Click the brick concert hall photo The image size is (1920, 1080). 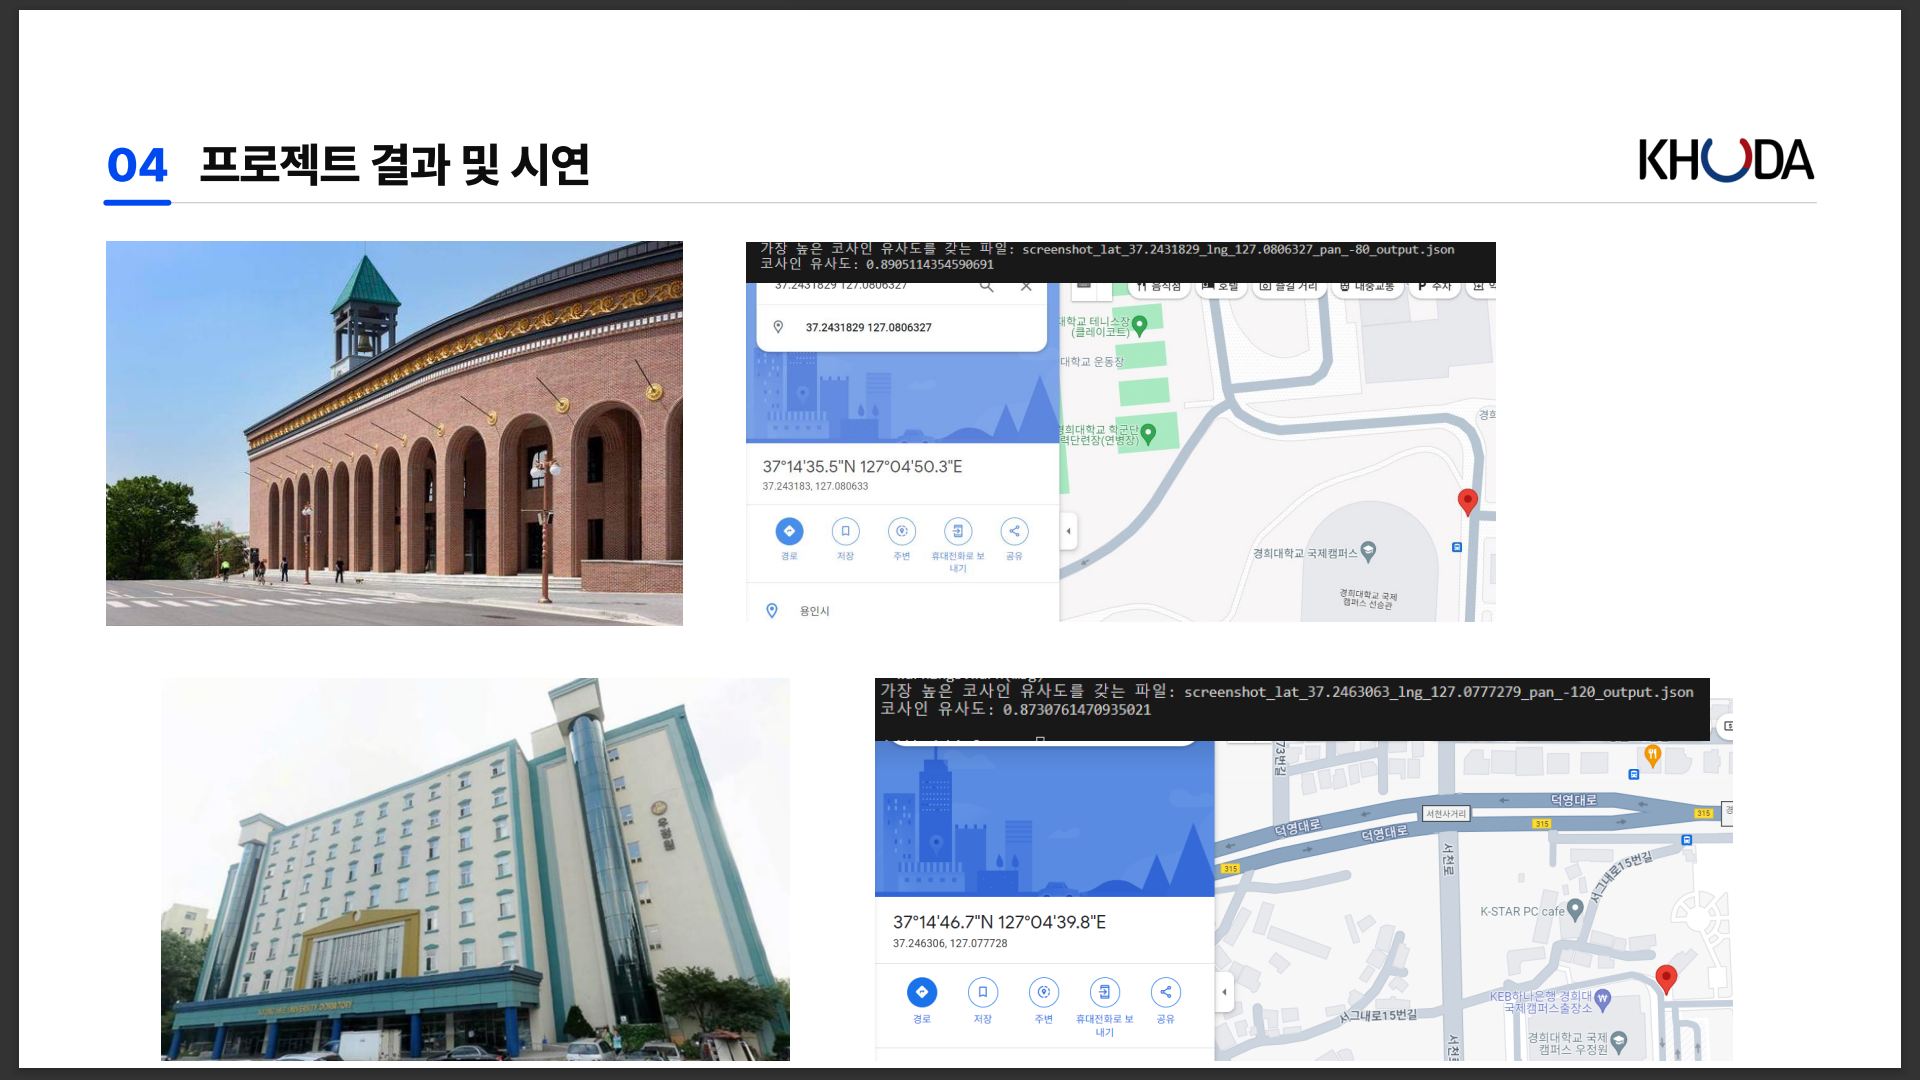[x=394, y=433]
